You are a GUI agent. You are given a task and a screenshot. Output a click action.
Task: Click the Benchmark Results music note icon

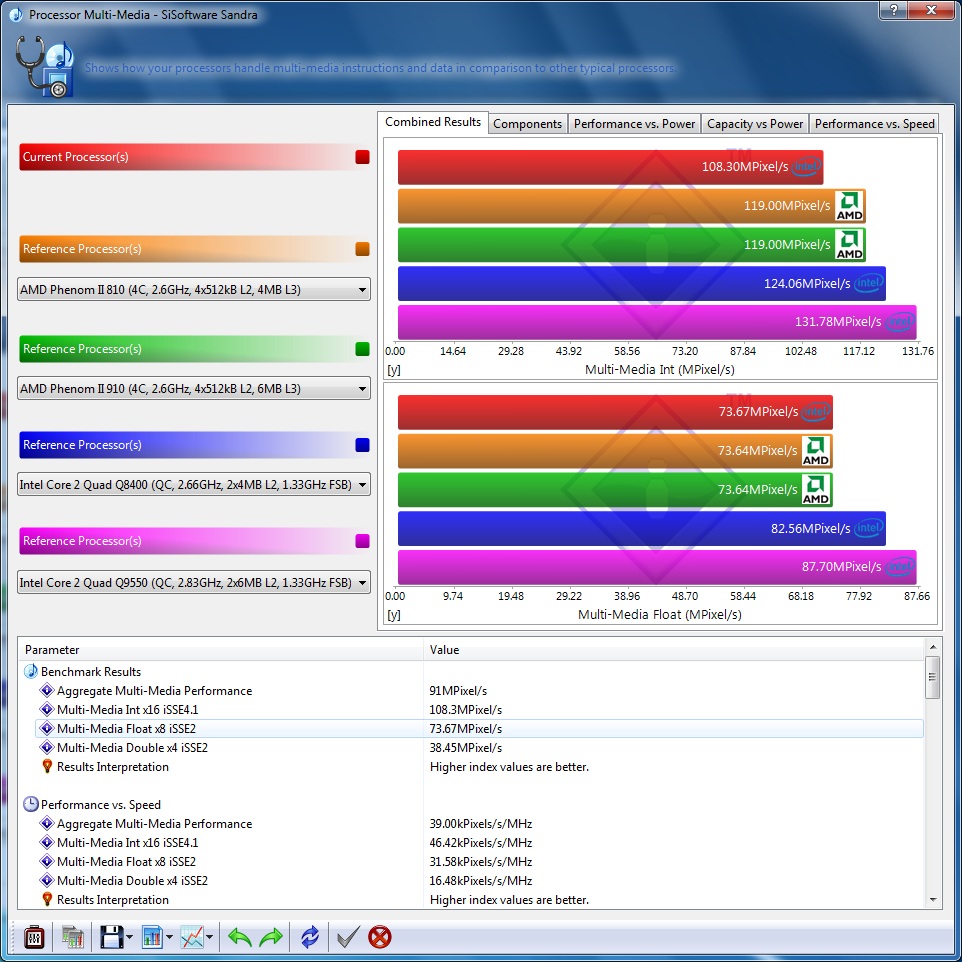[31, 671]
